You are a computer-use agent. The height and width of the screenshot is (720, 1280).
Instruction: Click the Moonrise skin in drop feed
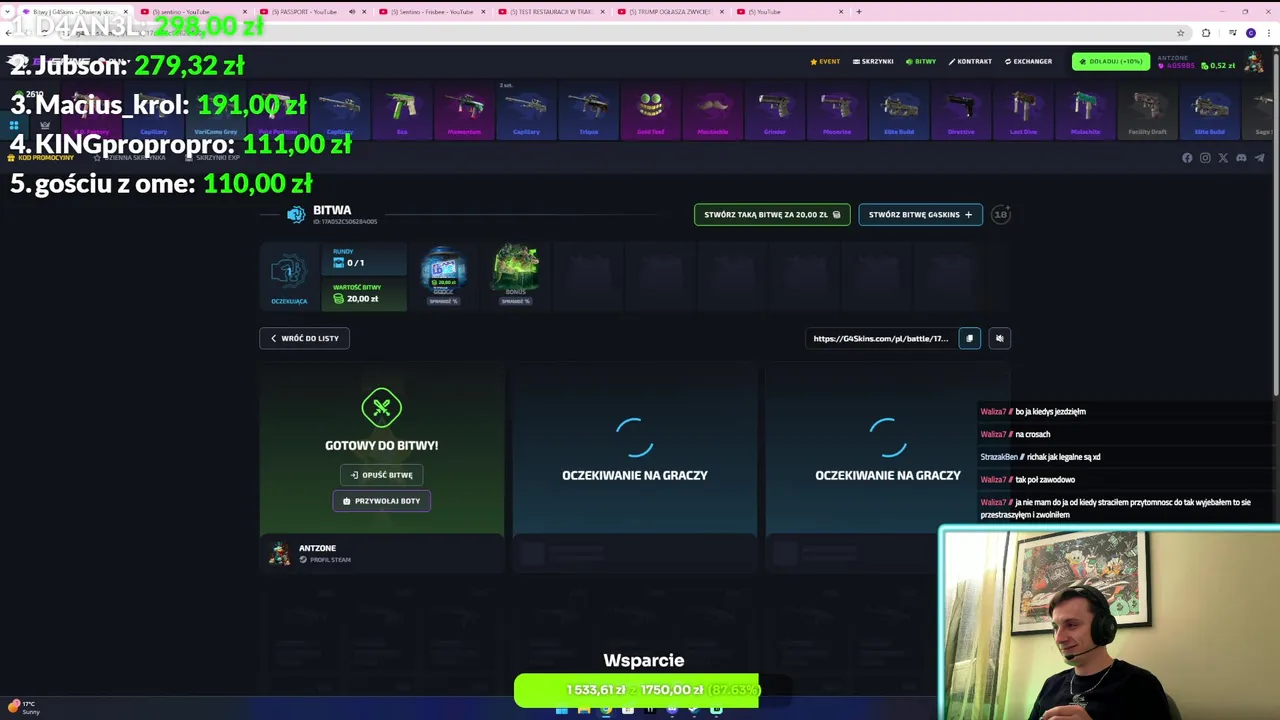(837, 112)
